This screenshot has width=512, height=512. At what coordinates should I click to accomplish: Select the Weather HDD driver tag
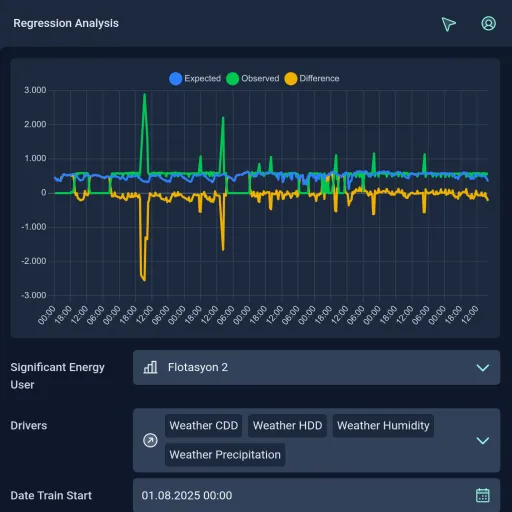(x=287, y=426)
